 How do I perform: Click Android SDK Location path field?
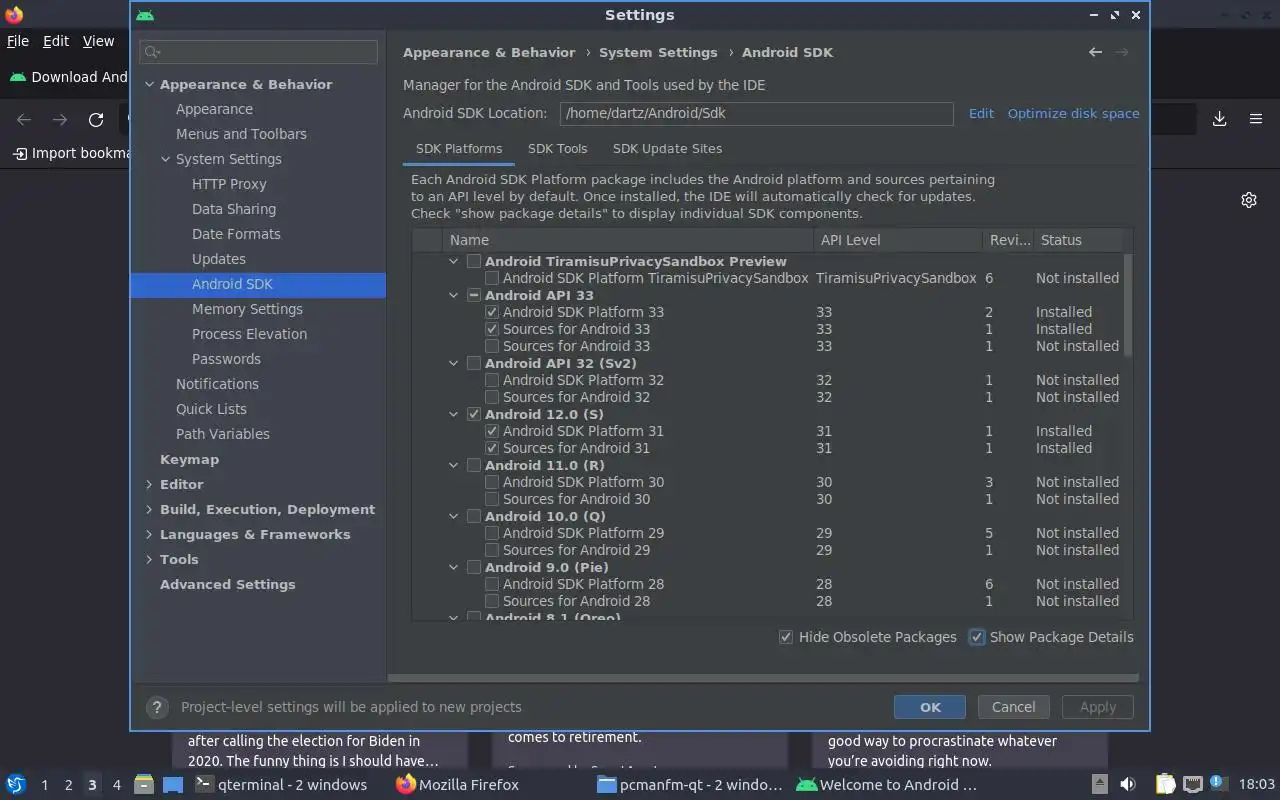point(756,113)
